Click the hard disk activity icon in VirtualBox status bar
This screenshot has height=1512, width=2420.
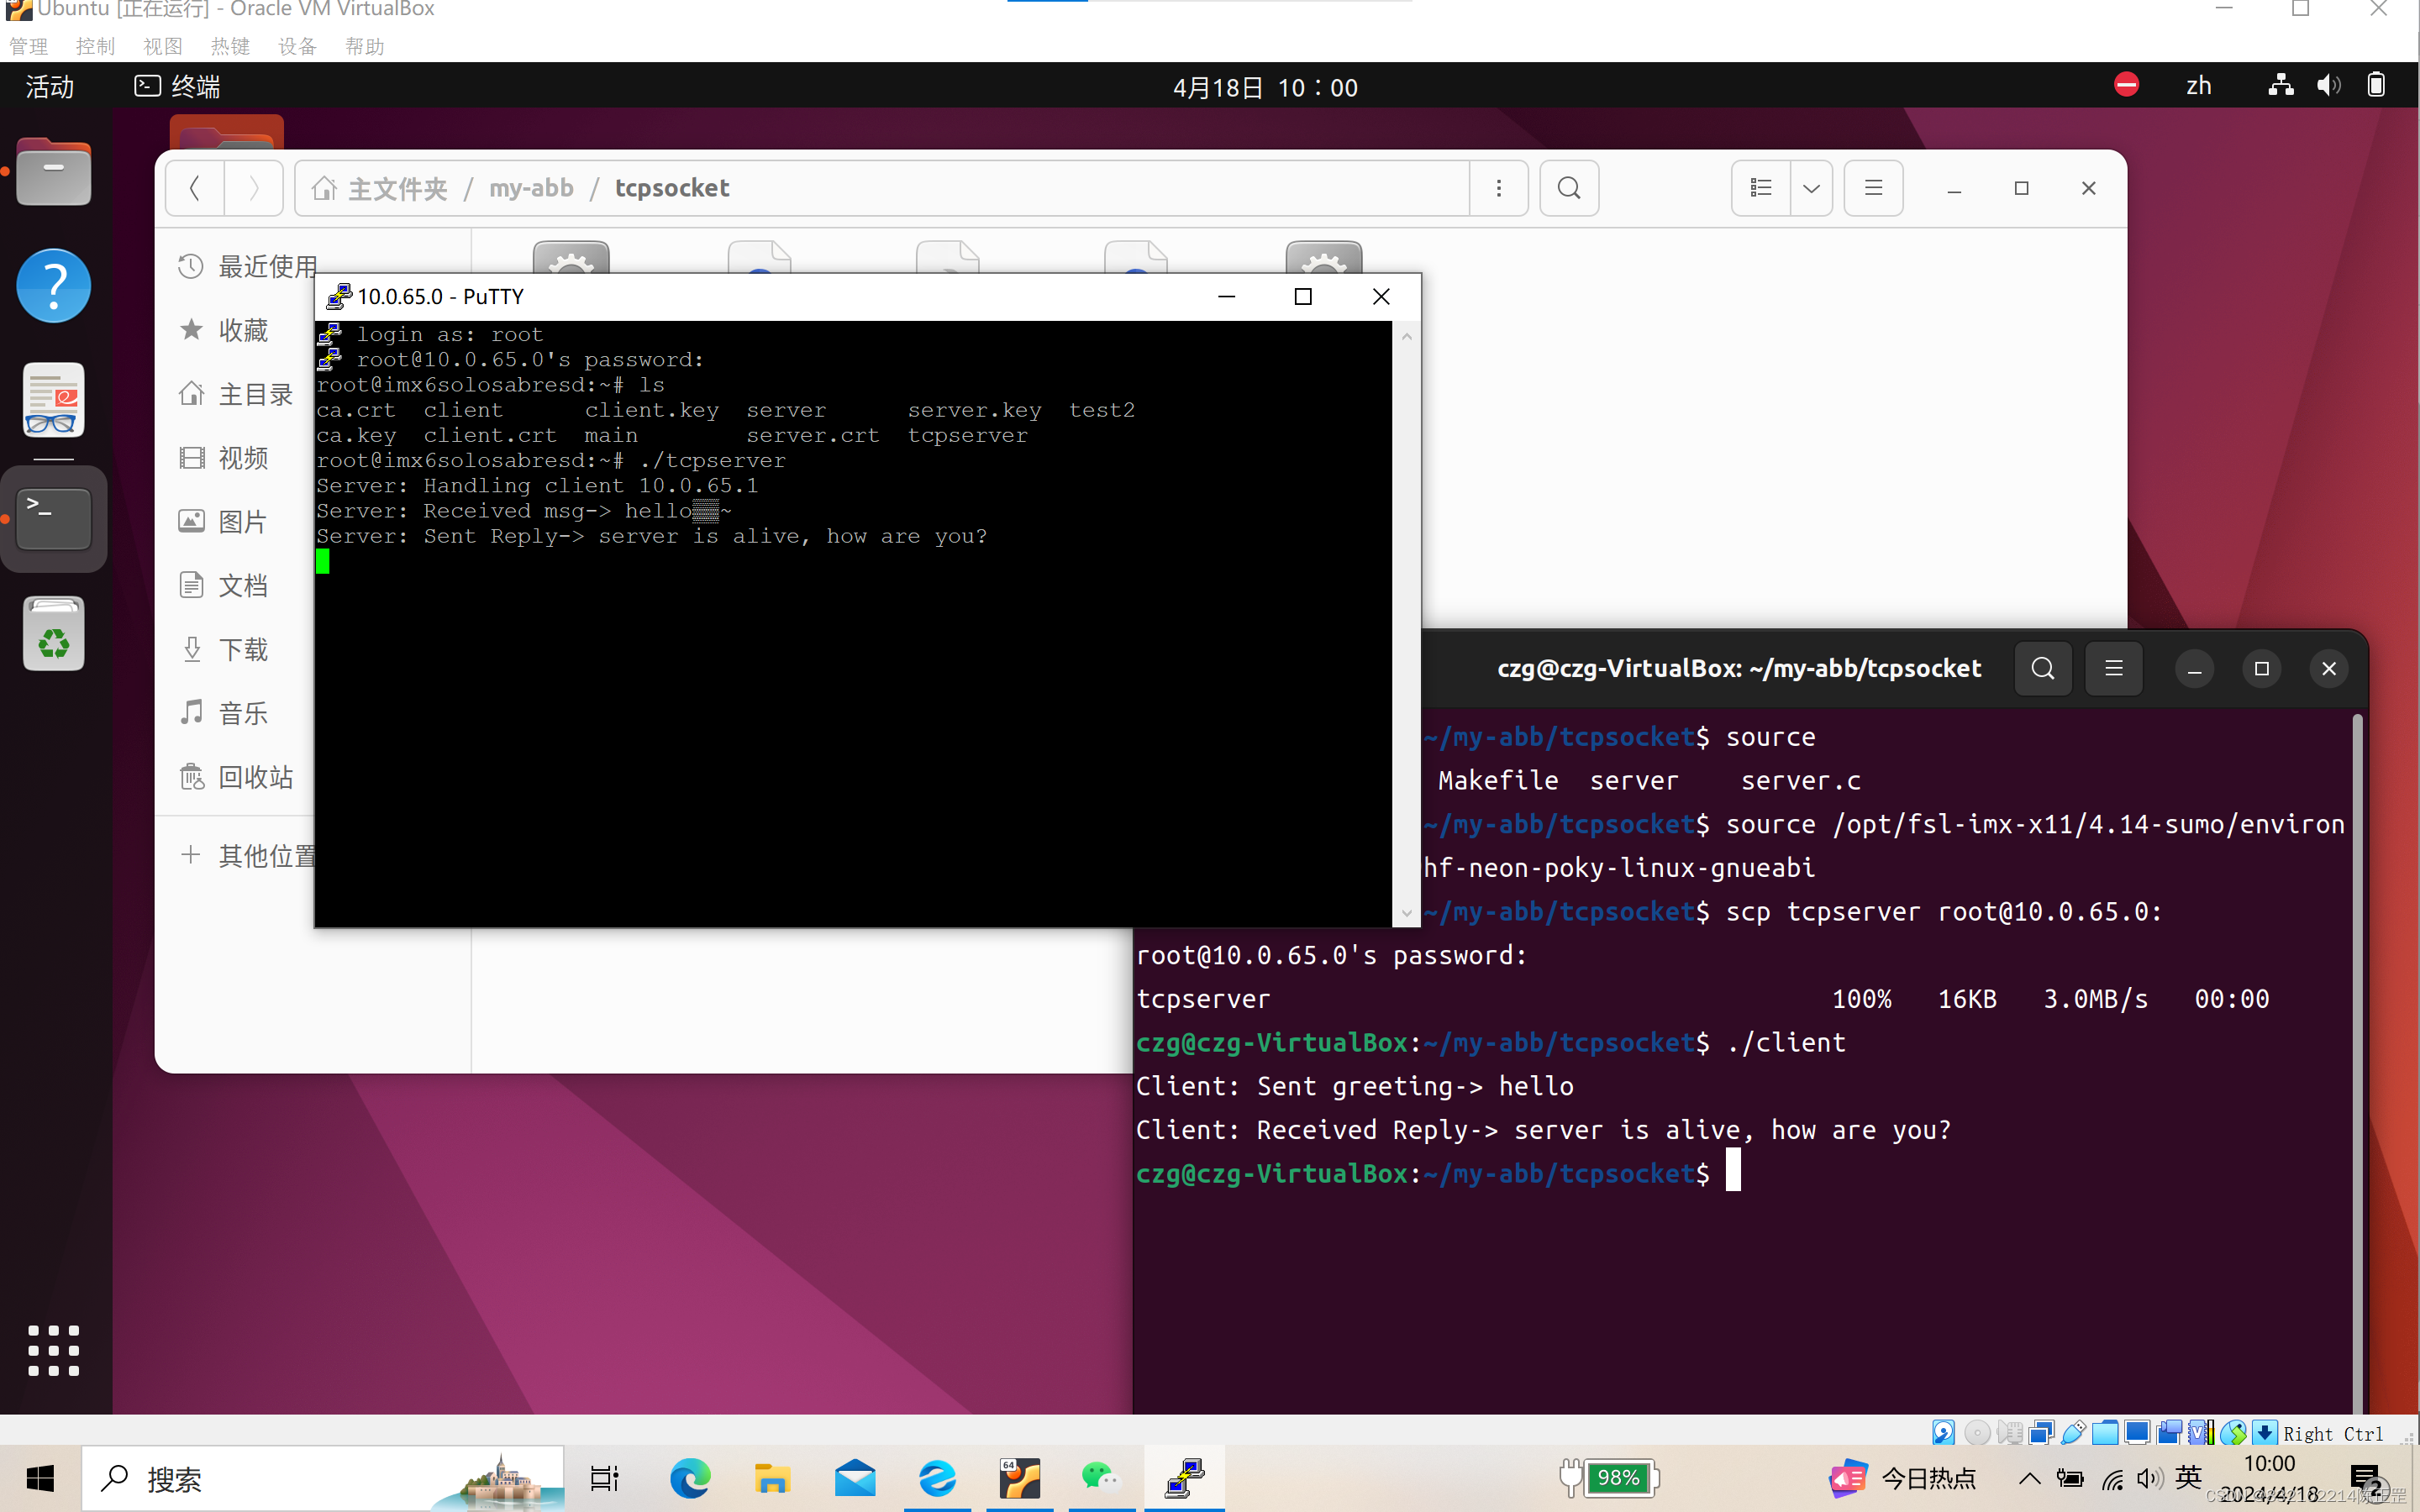point(1944,1433)
